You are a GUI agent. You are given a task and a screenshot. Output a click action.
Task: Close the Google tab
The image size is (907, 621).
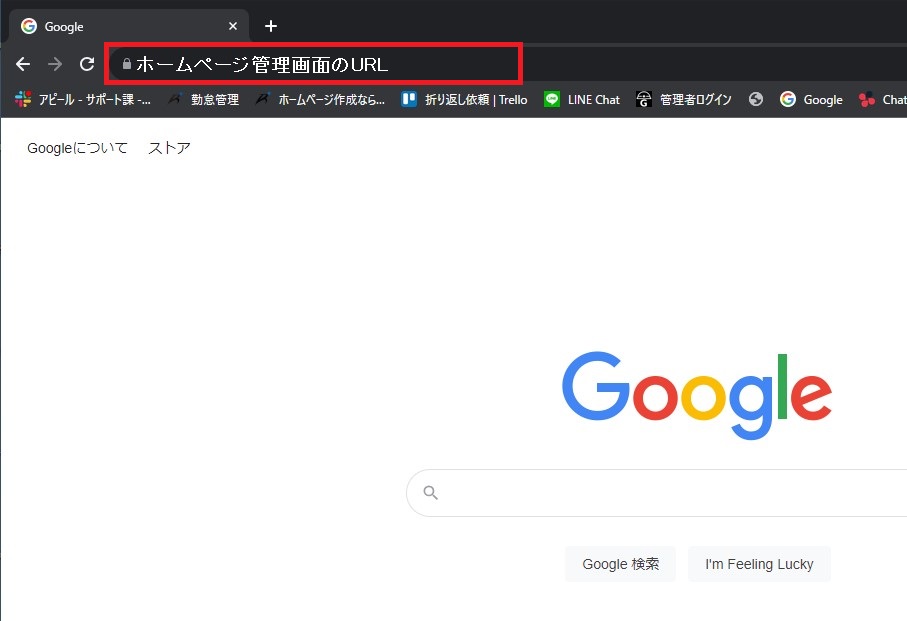pos(233,26)
